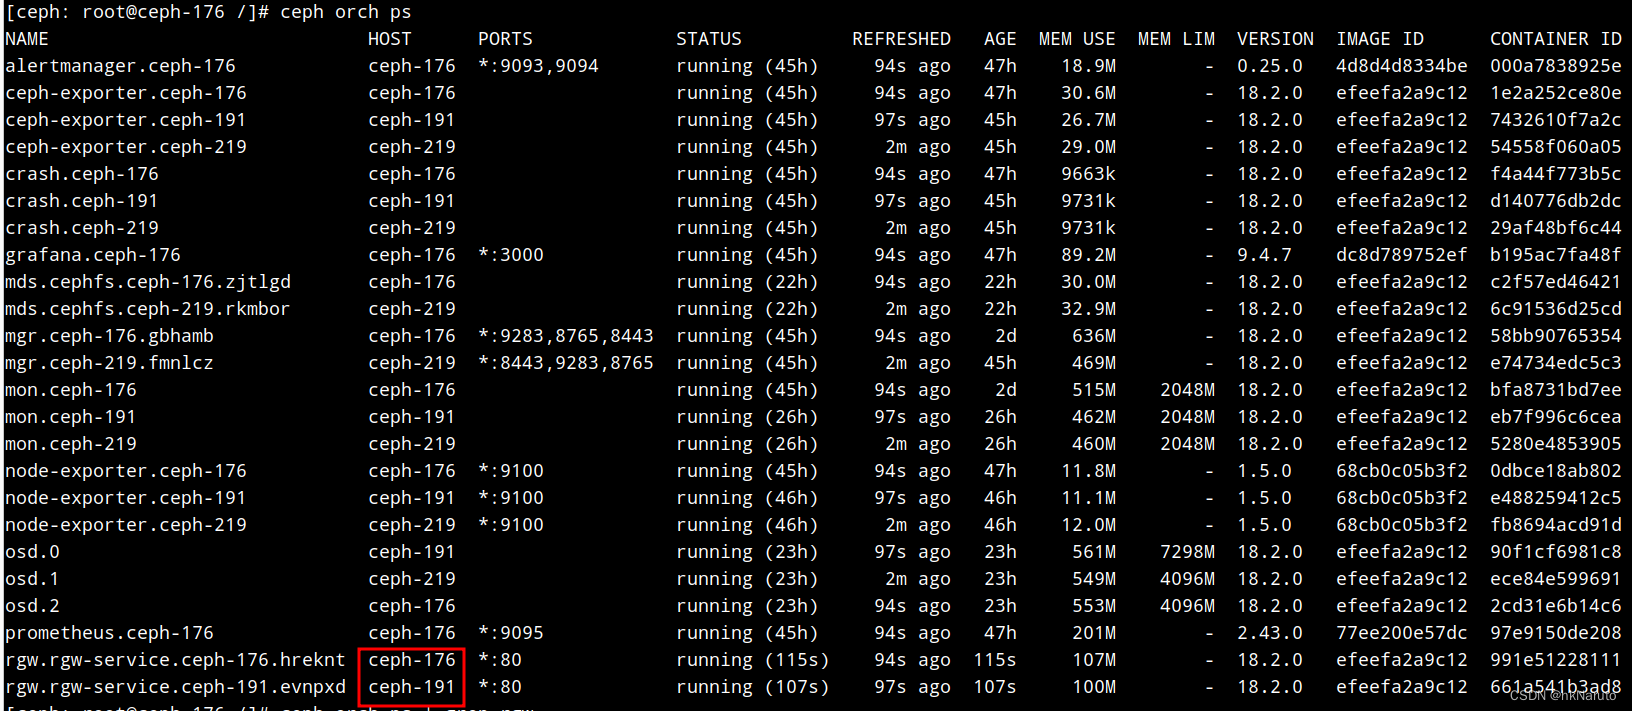Click container ID 000a7838925e
Viewport: 1632px width, 711px height.
1556,66
